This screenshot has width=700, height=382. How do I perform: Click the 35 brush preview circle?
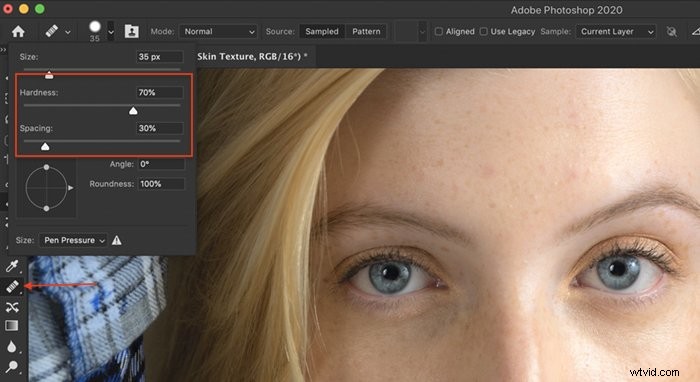pos(95,27)
